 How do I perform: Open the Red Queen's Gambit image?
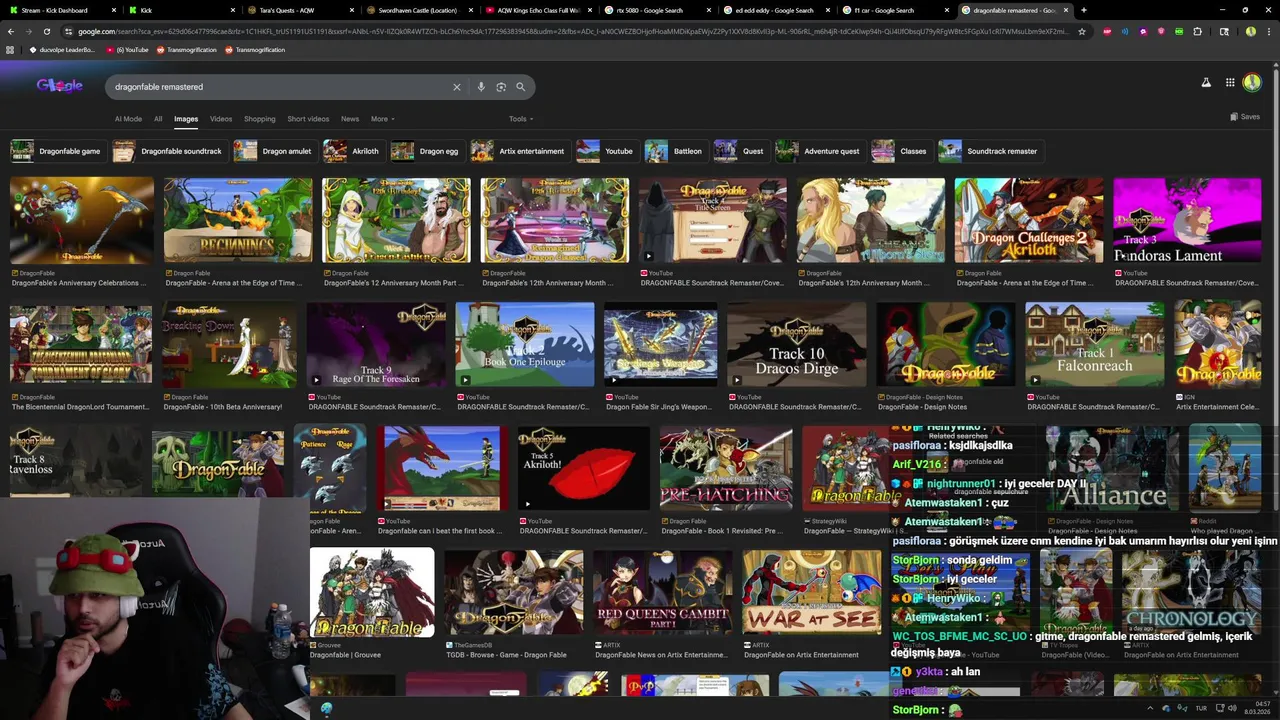point(661,593)
